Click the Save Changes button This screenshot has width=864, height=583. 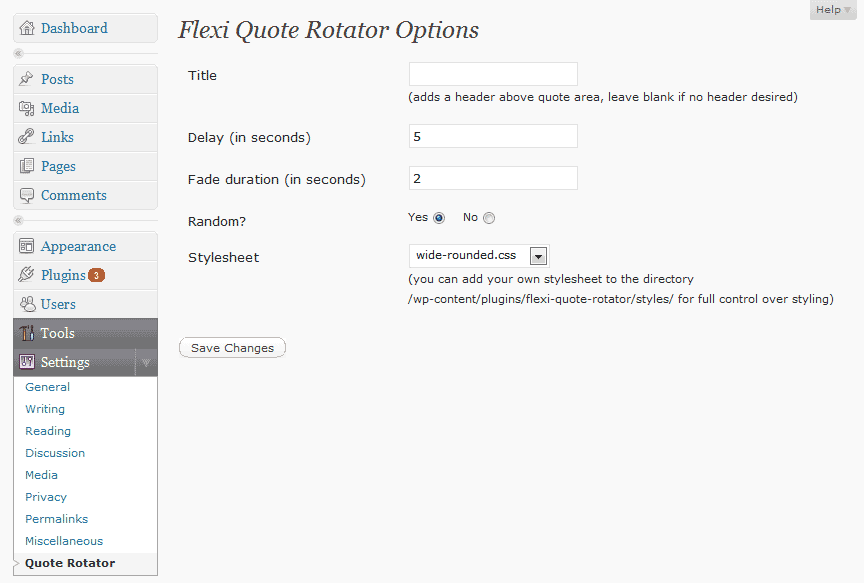232,348
